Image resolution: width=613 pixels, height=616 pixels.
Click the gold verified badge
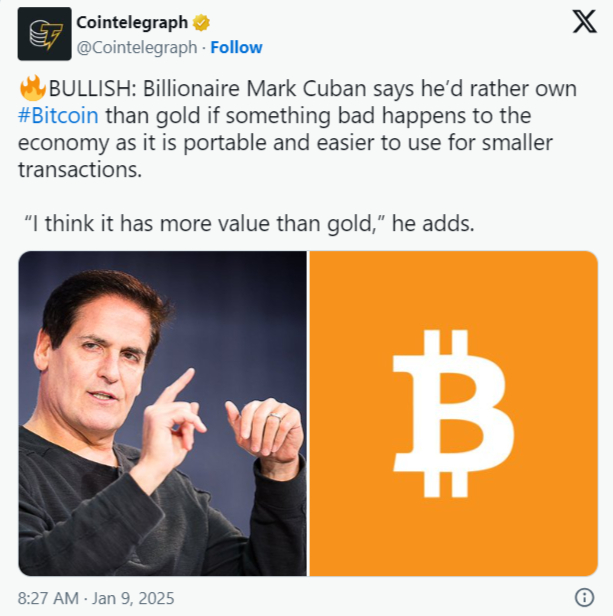tap(201, 23)
